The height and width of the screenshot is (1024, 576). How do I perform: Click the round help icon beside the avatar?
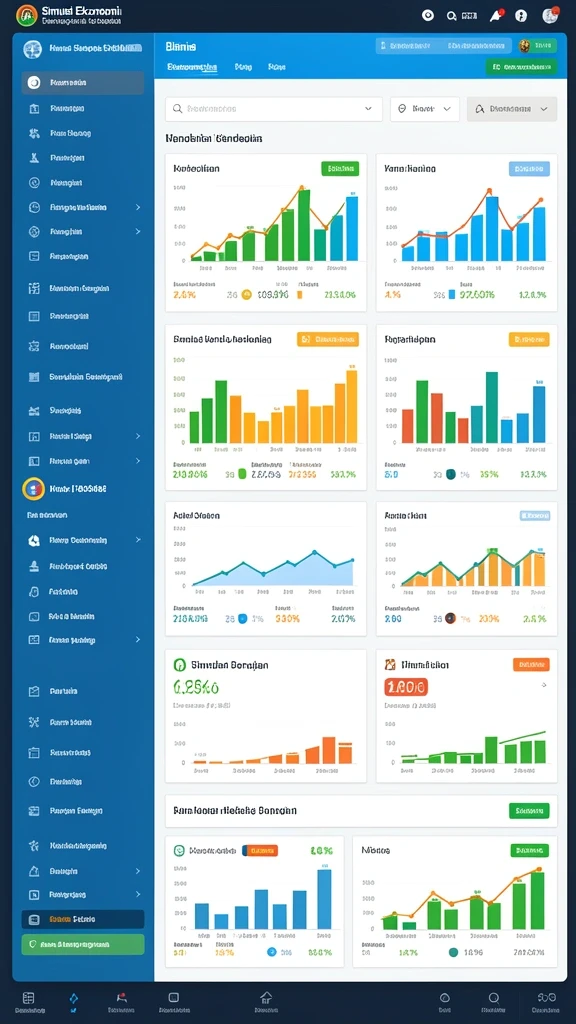[x=520, y=16]
